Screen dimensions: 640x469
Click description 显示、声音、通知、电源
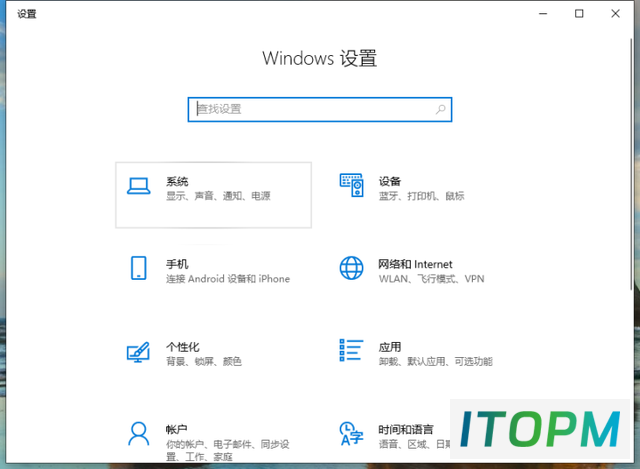point(218,196)
